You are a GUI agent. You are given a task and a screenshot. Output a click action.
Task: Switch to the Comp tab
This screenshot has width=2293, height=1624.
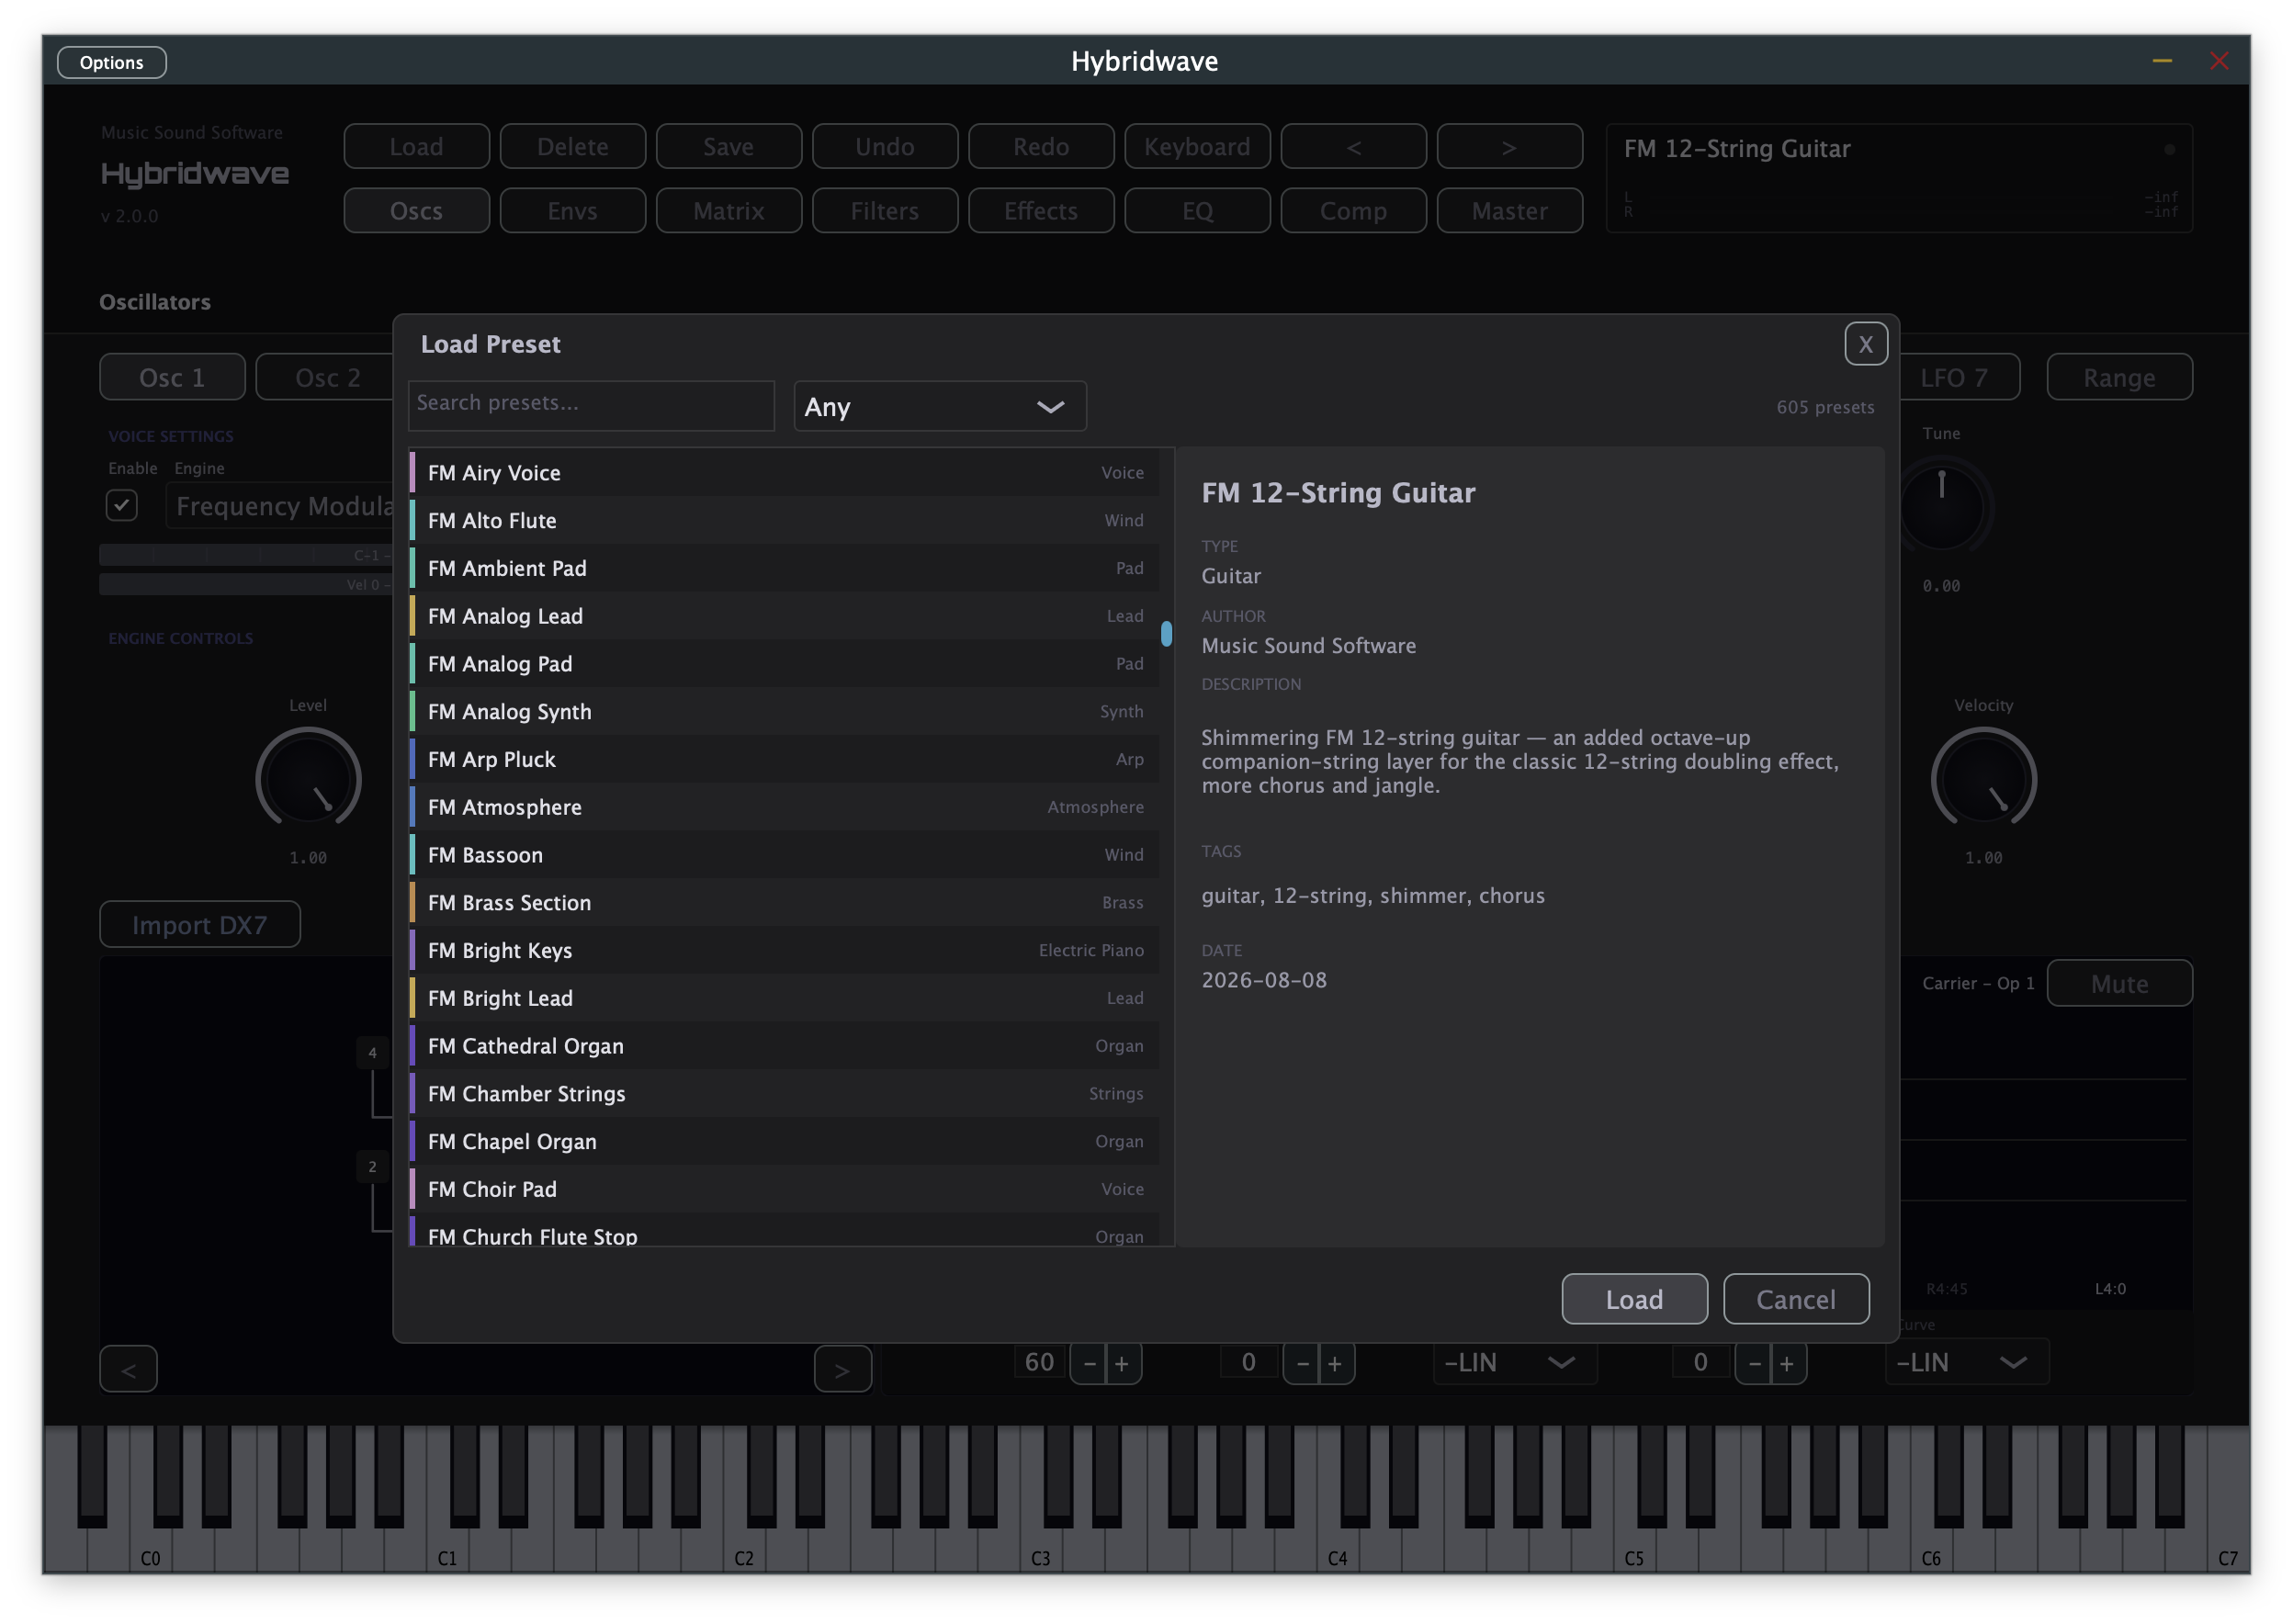pos(1353,211)
